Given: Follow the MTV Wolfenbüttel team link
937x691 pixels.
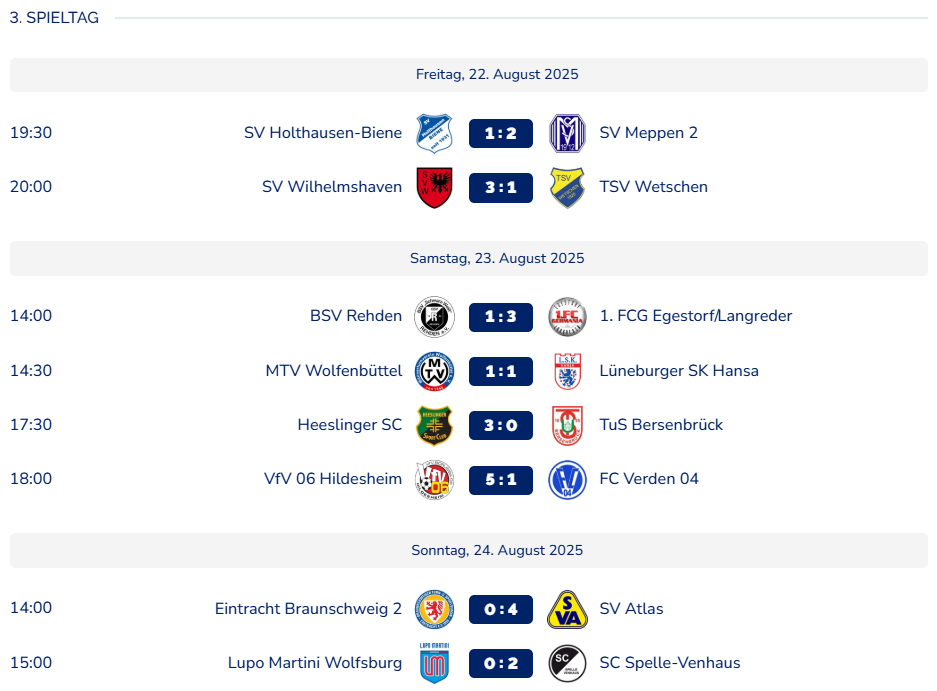Looking at the screenshot, I should (333, 371).
